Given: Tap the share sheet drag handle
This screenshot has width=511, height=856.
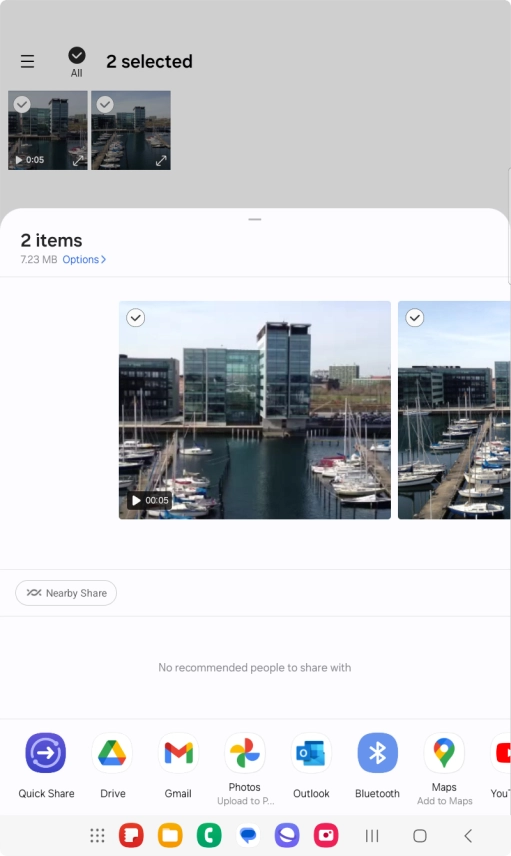Looking at the screenshot, I should [x=254, y=219].
